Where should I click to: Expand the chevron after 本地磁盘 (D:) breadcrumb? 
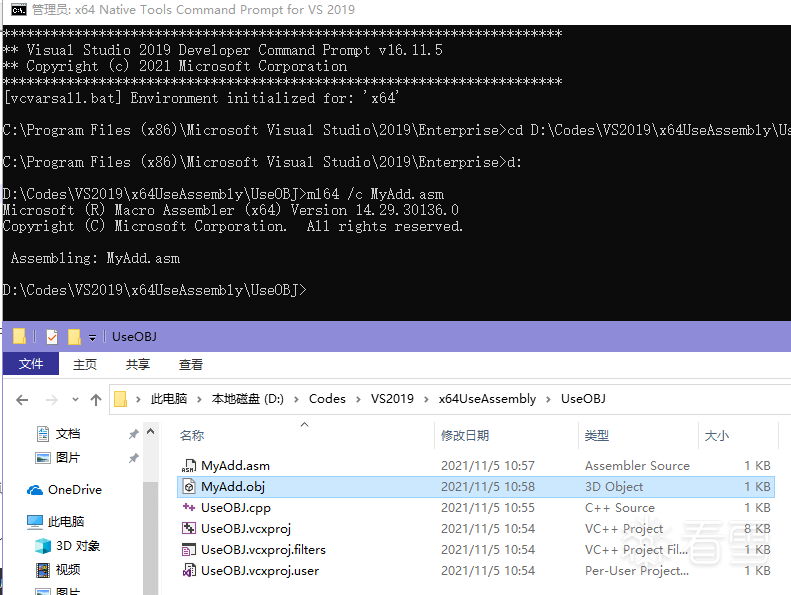[297, 399]
